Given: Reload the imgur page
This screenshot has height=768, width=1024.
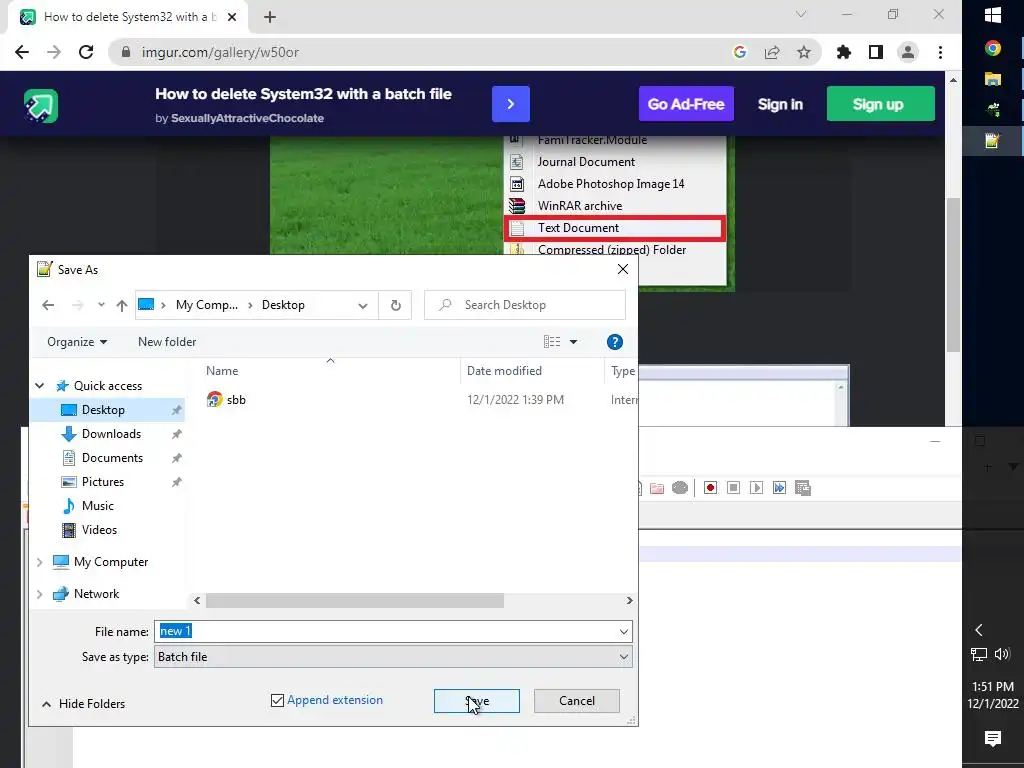Looking at the screenshot, I should pos(86,52).
